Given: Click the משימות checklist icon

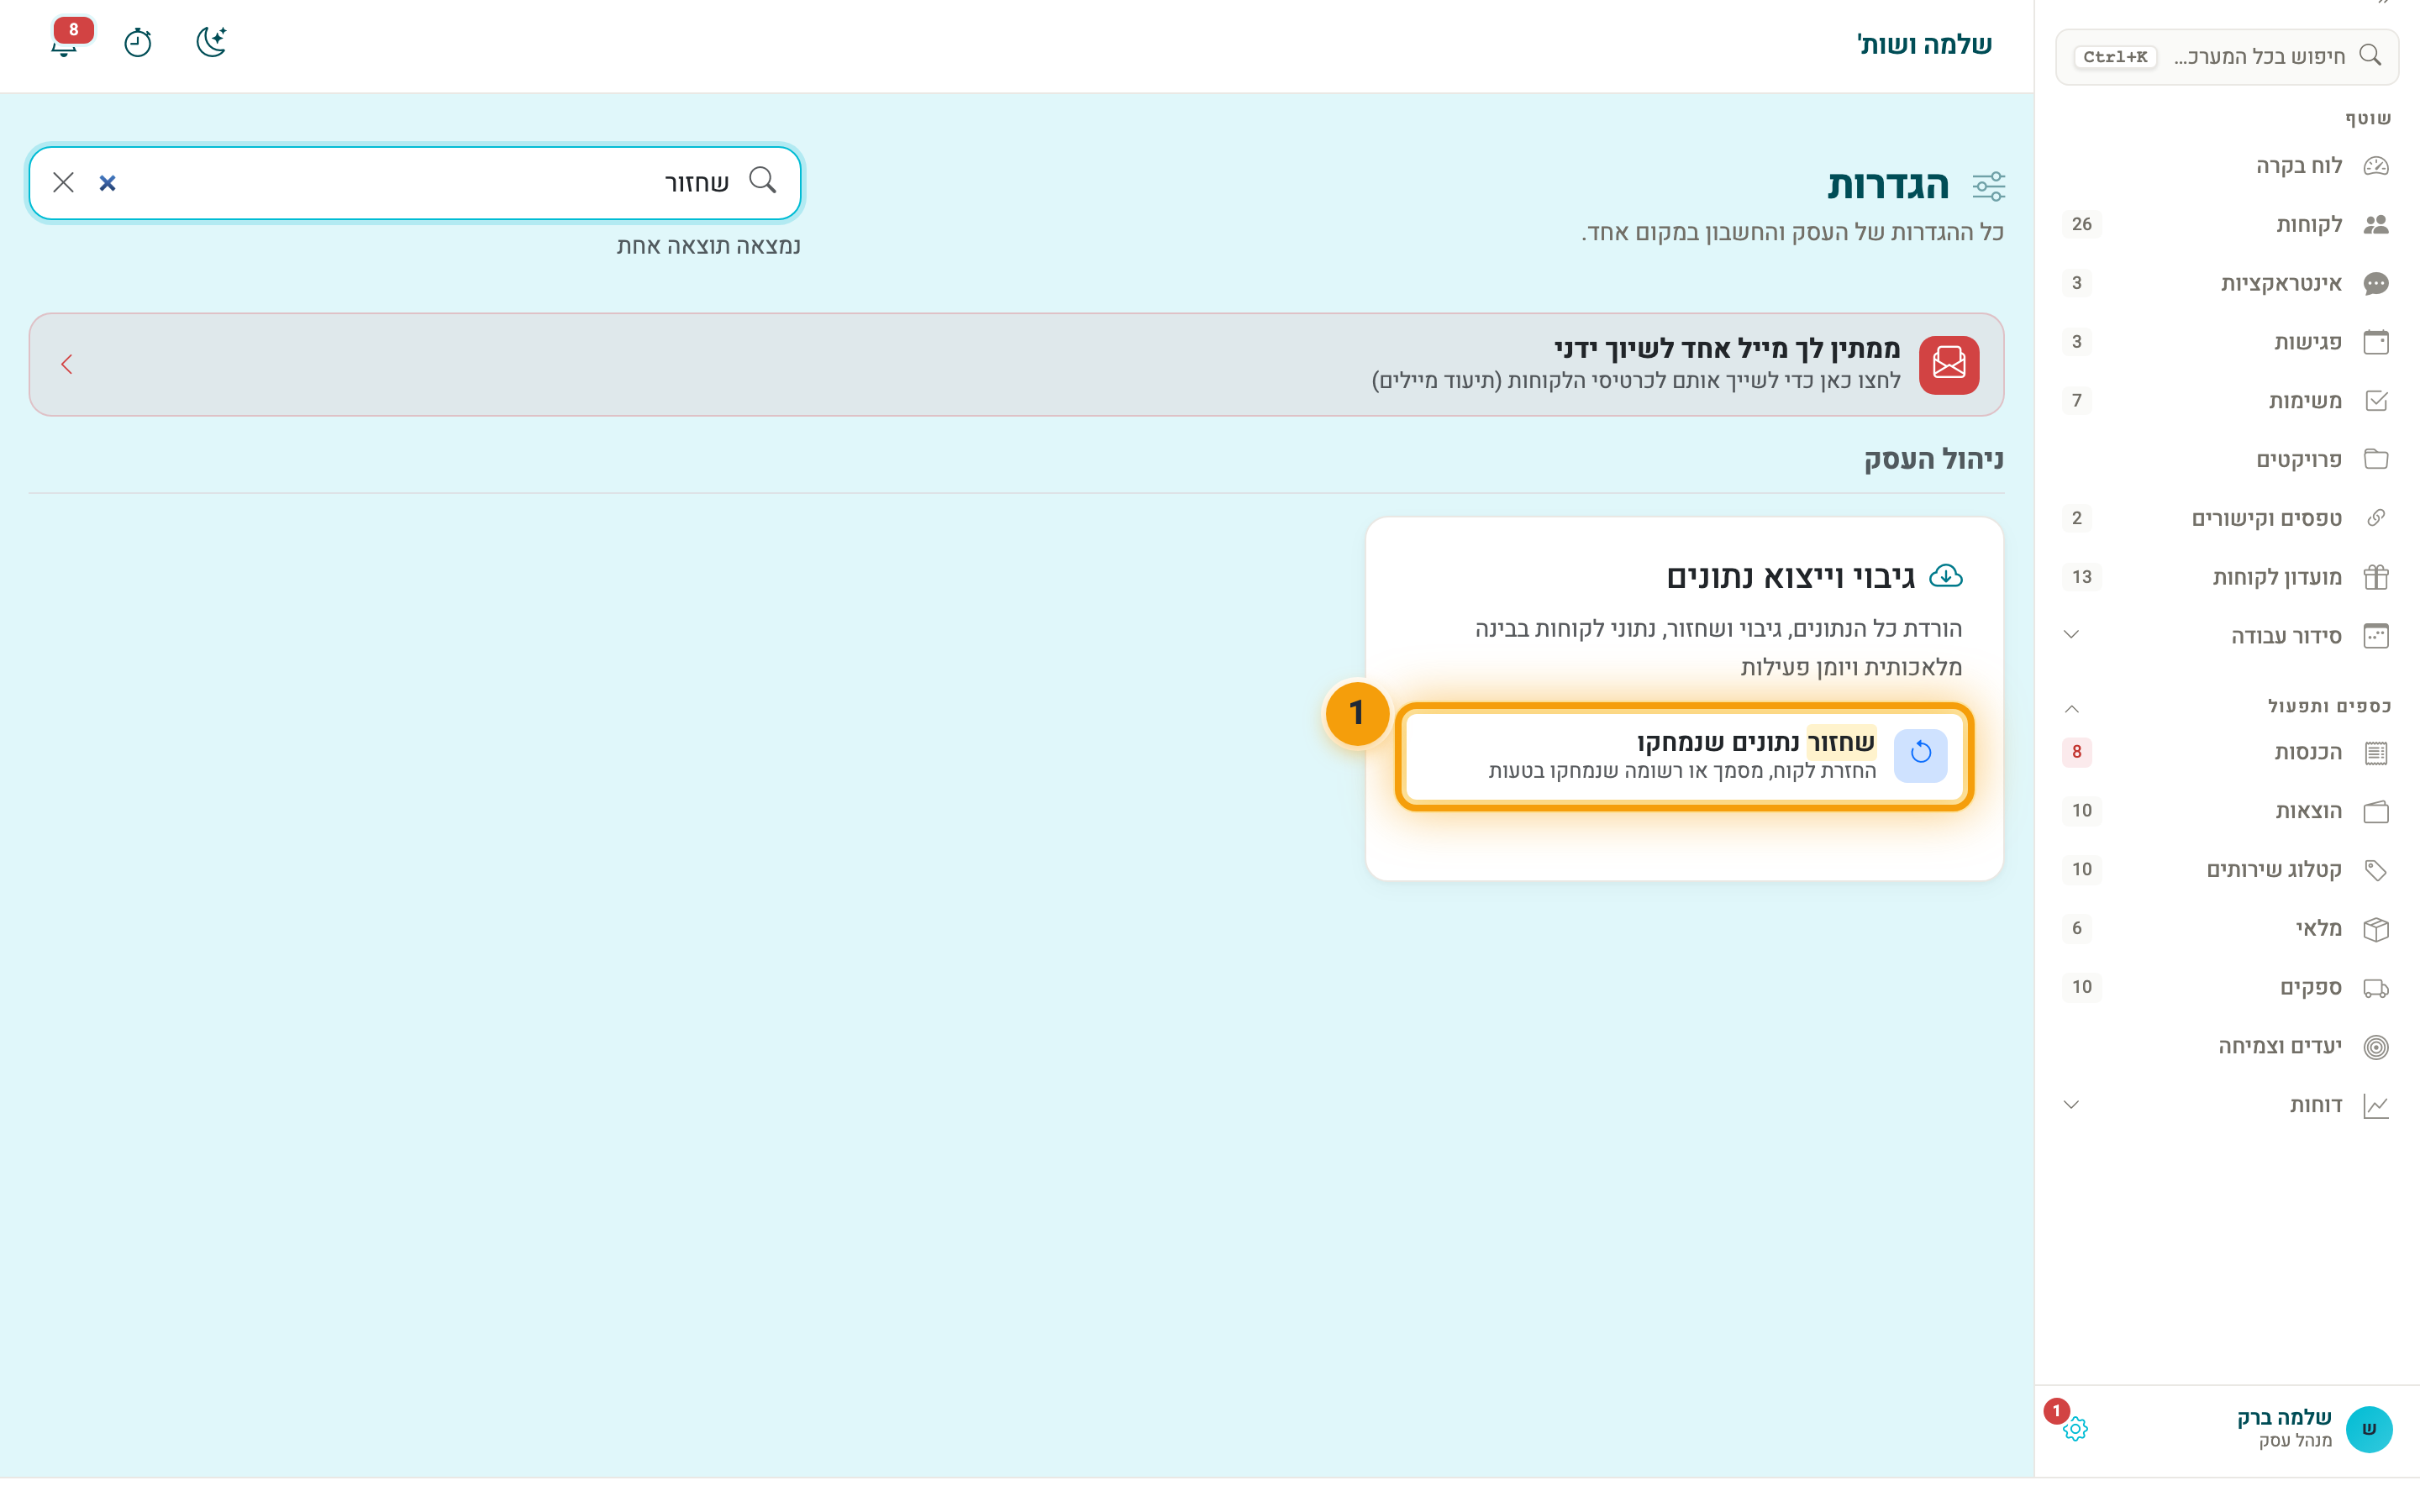Looking at the screenshot, I should point(2376,401).
